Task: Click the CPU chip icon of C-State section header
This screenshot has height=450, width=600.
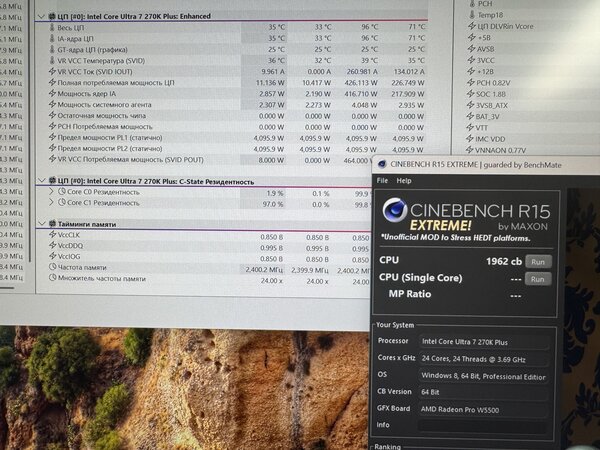Action: pyautogui.click(x=53, y=181)
